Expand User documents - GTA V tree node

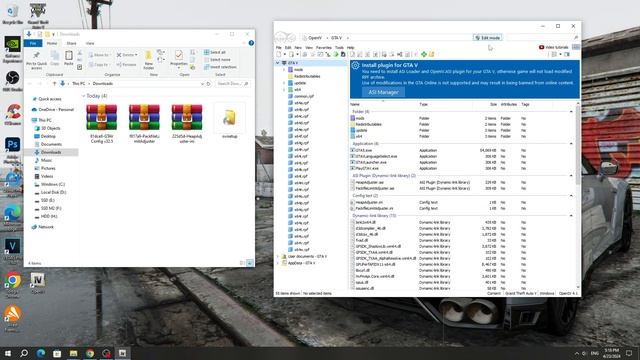(x=278, y=256)
